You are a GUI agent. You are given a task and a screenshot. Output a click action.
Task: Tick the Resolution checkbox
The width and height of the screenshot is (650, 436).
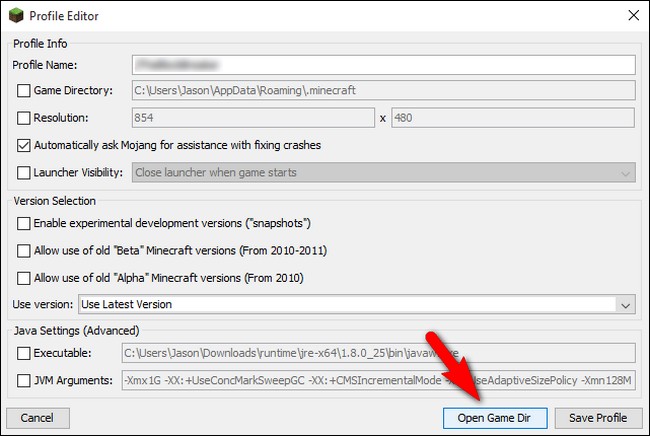(24, 118)
